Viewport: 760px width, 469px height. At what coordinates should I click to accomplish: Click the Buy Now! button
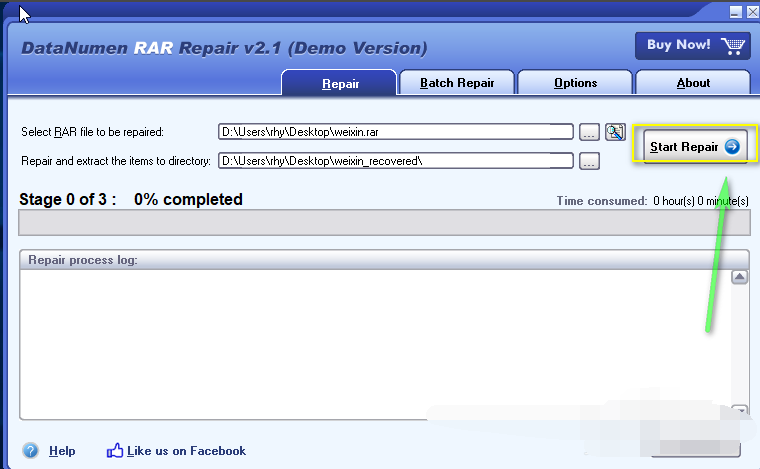692,45
